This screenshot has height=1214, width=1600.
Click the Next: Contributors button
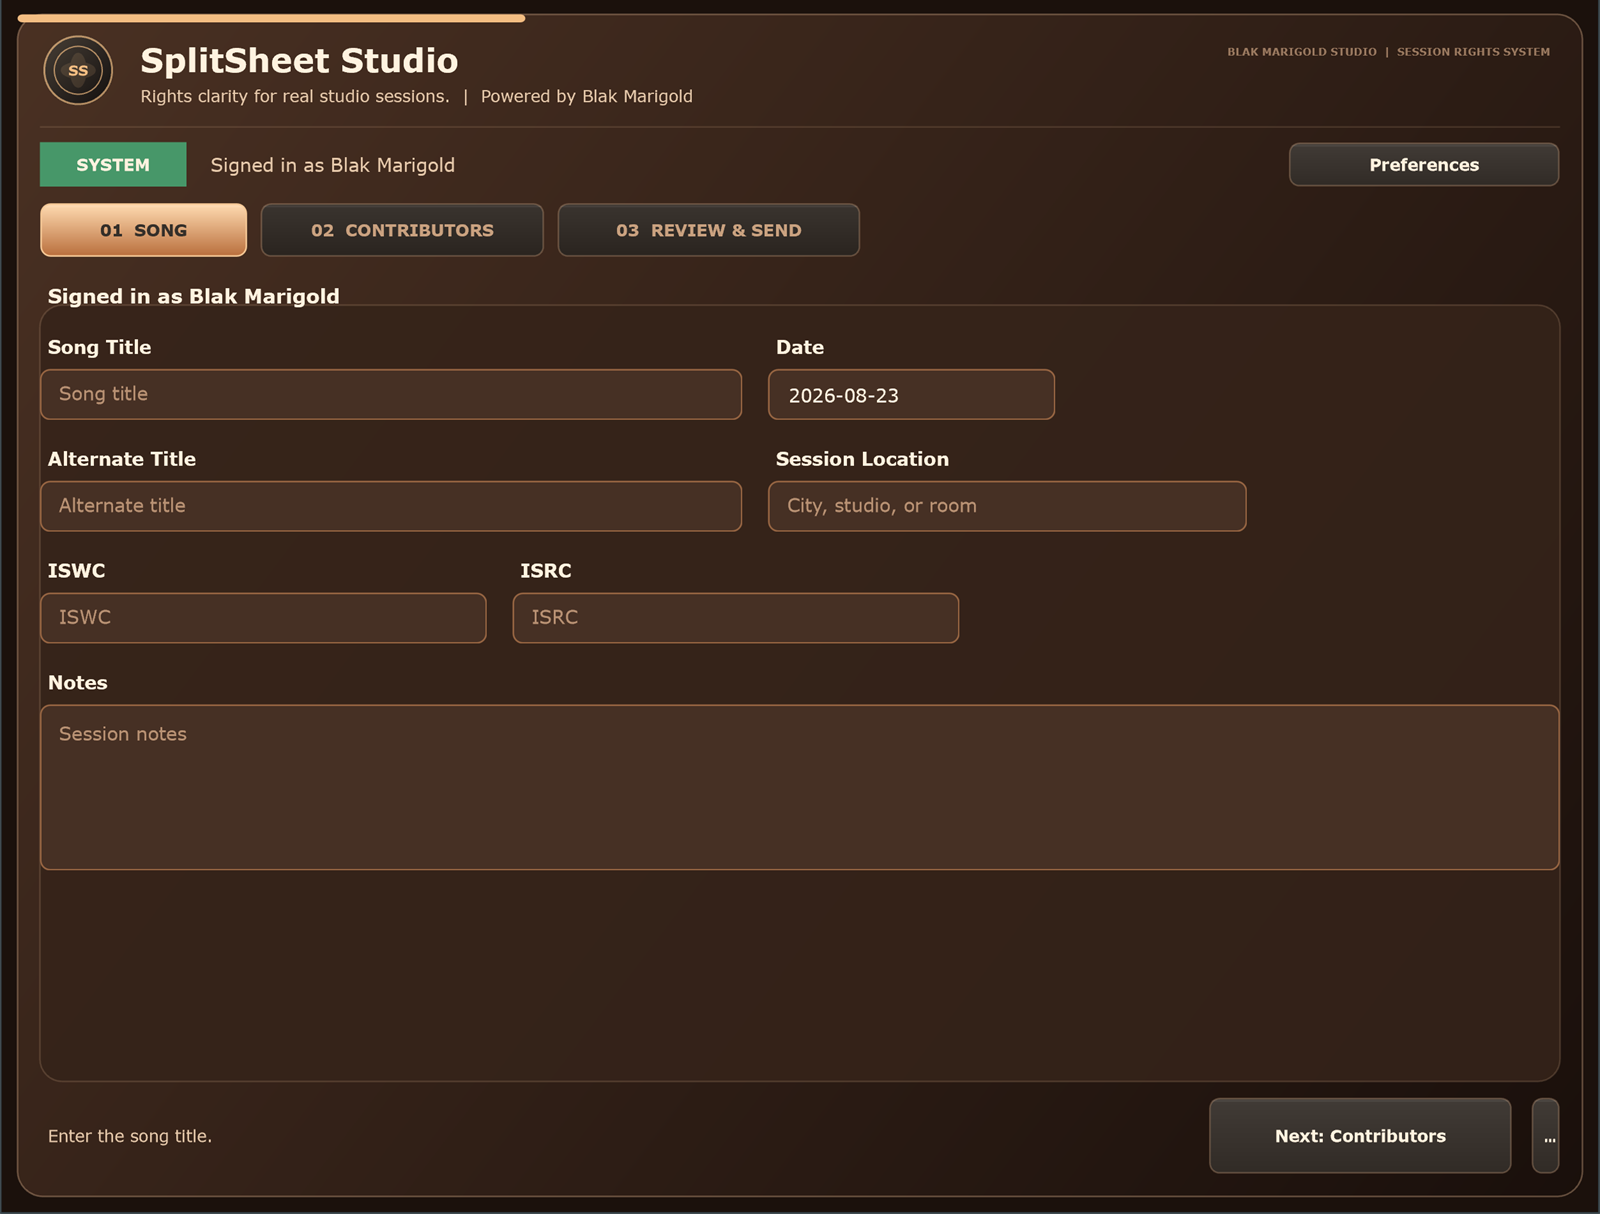1360,1136
